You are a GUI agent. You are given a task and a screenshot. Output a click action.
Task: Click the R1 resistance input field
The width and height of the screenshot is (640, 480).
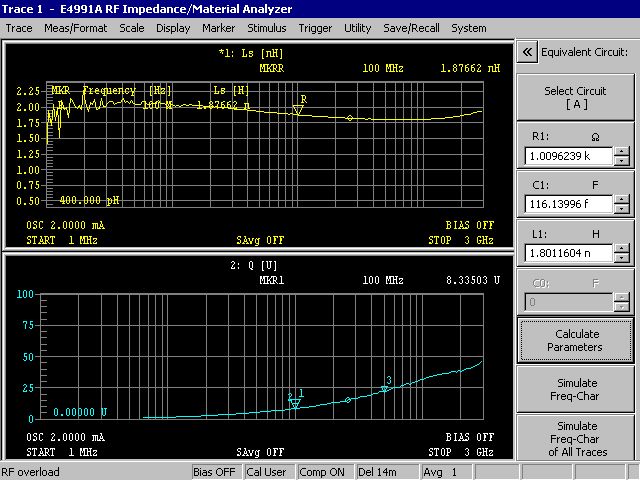567,157
